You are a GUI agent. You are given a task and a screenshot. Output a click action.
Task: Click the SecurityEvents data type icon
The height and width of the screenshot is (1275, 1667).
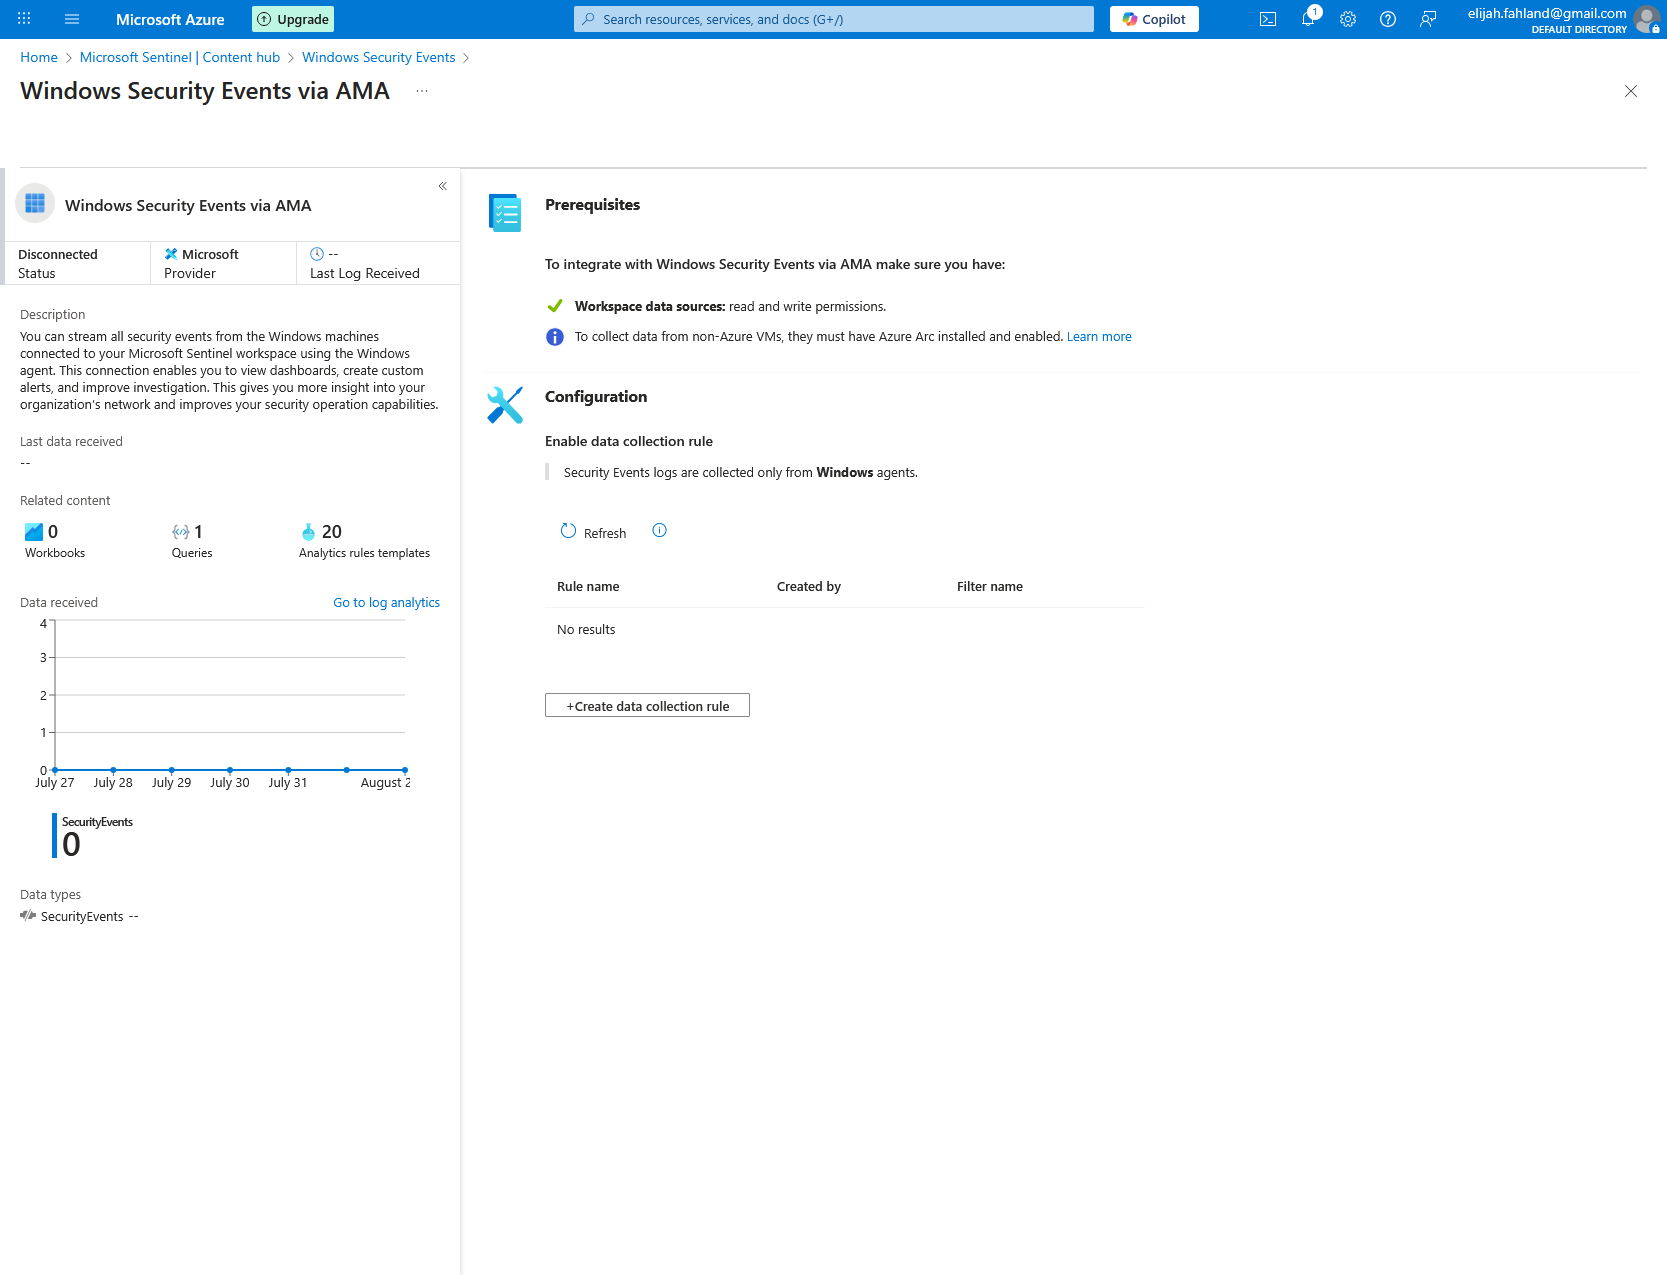tap(28, 916)
